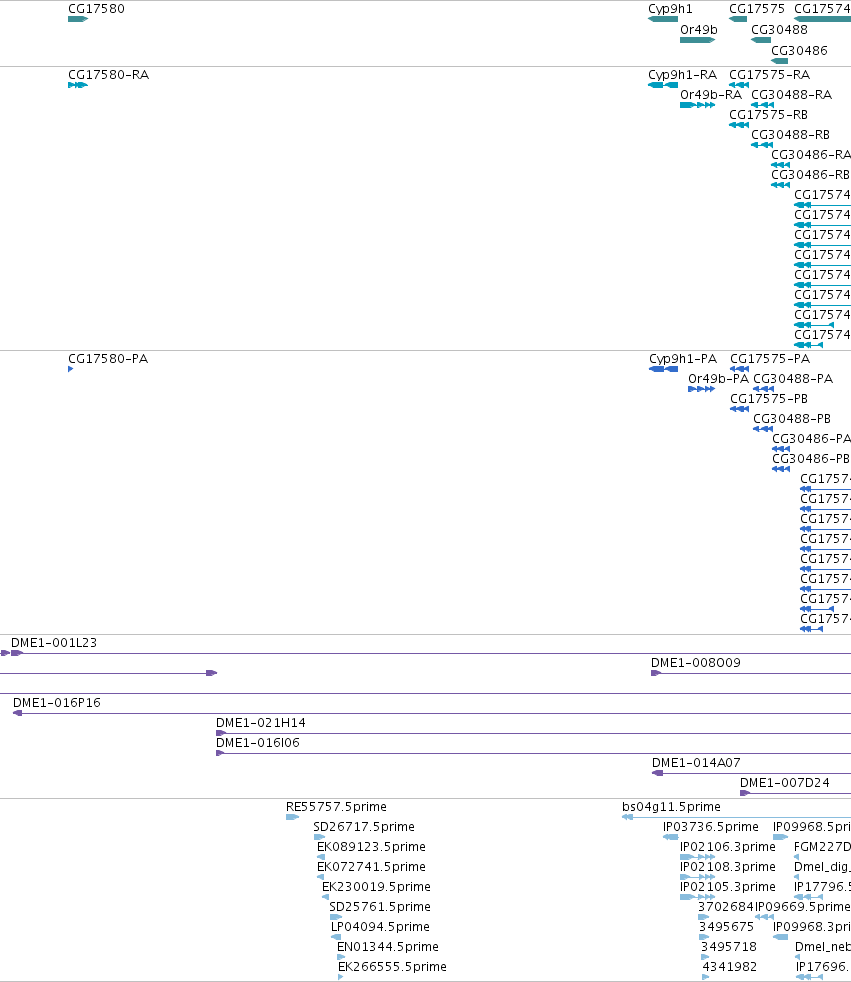851x982 pixels.
Task: Open the IP09669.5prime EST label
Action: pos(803,907)
